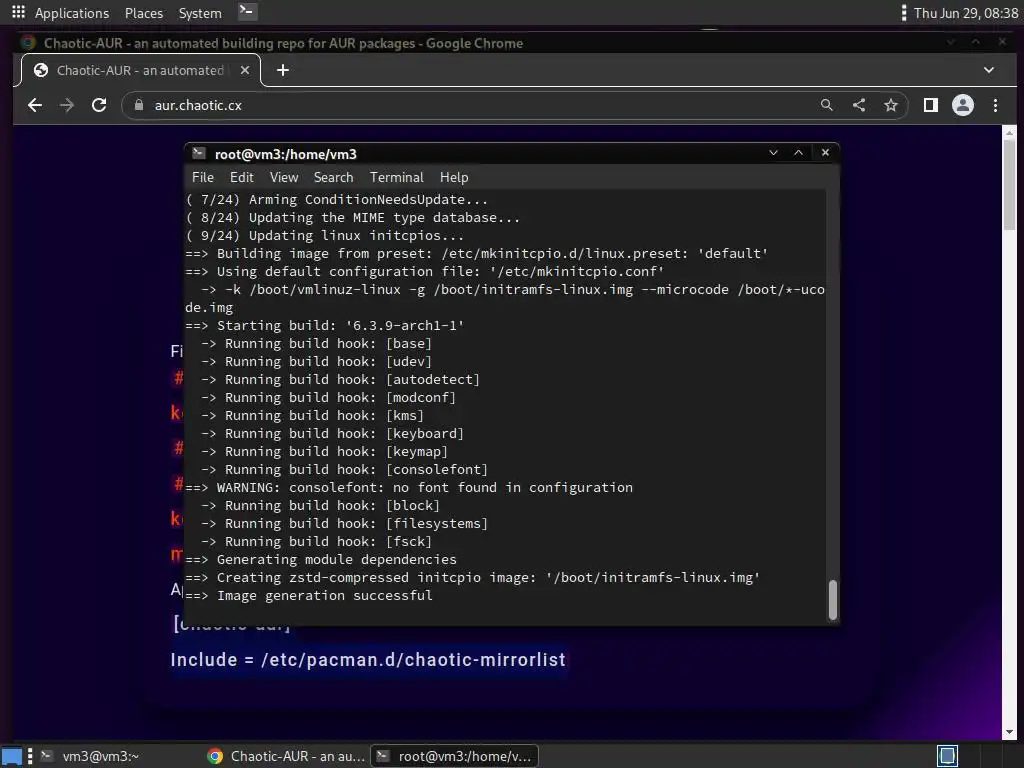Click 'Updating the MIME type database' line
Viewport: 1024px width, 768px height.
point(353,218)
